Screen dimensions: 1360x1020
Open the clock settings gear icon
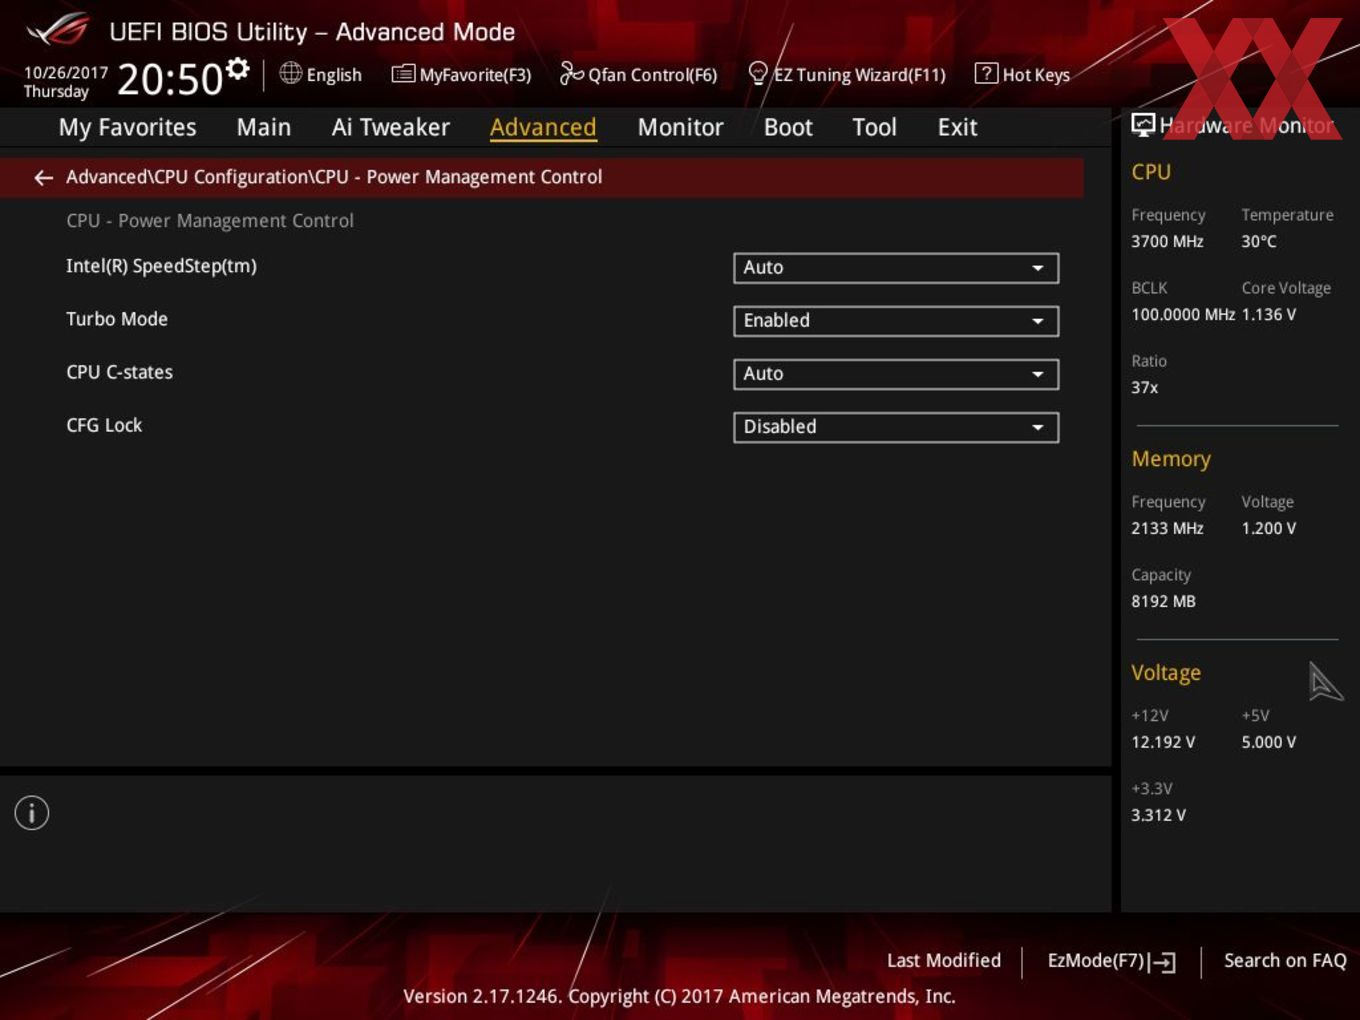237,69
